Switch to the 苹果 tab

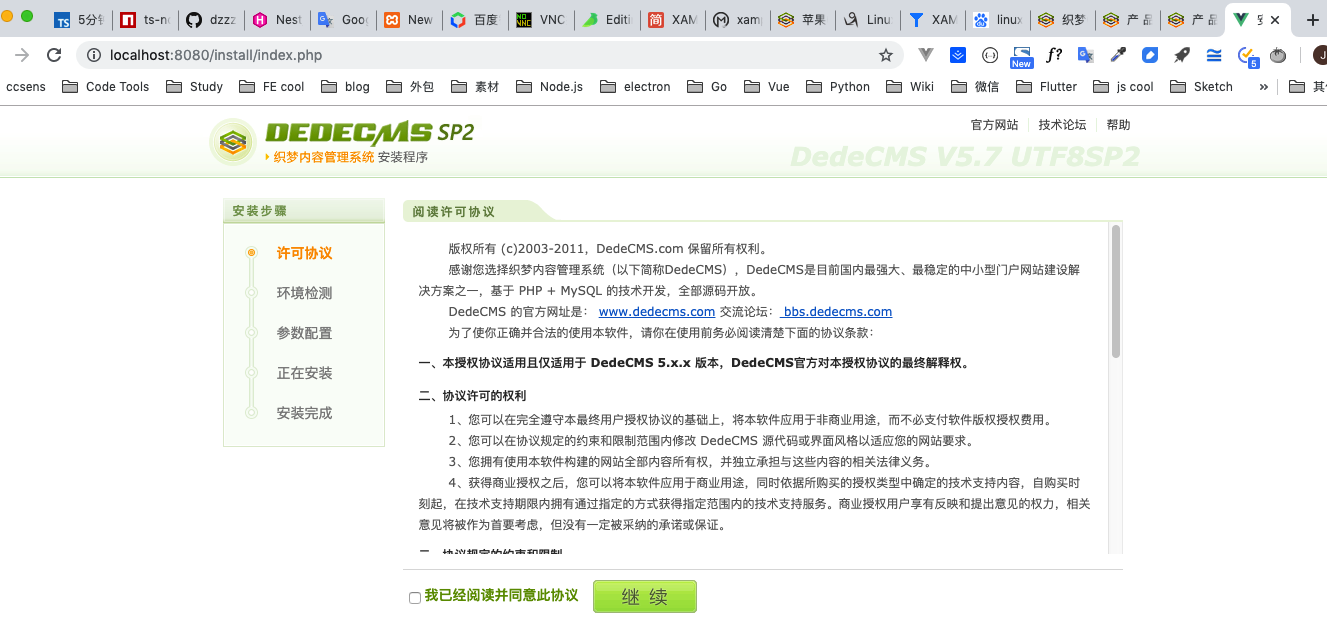[802, 19]
